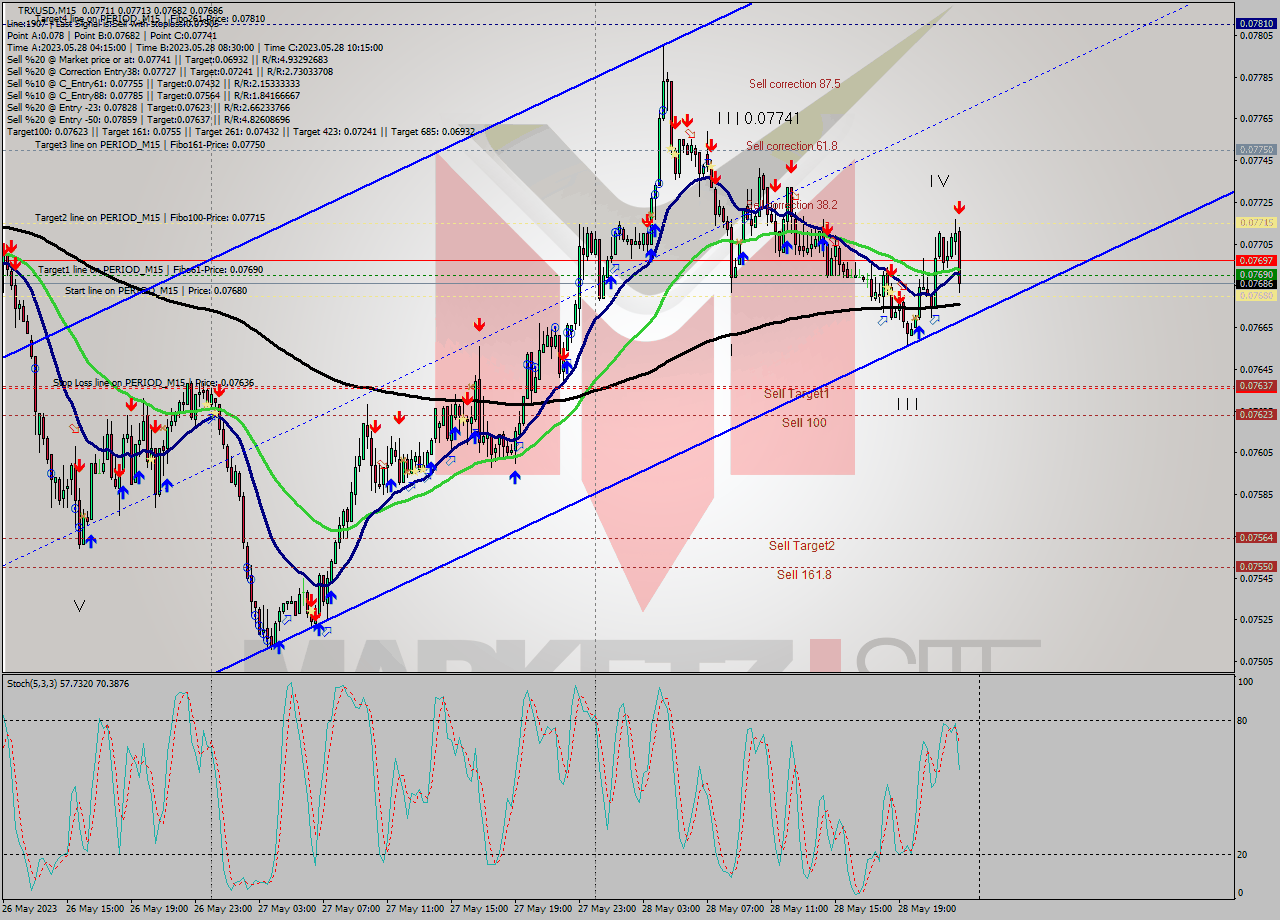Select the 'V' wave label near bottom left
Screen dimensions: 1280x920
coord(80,606)
